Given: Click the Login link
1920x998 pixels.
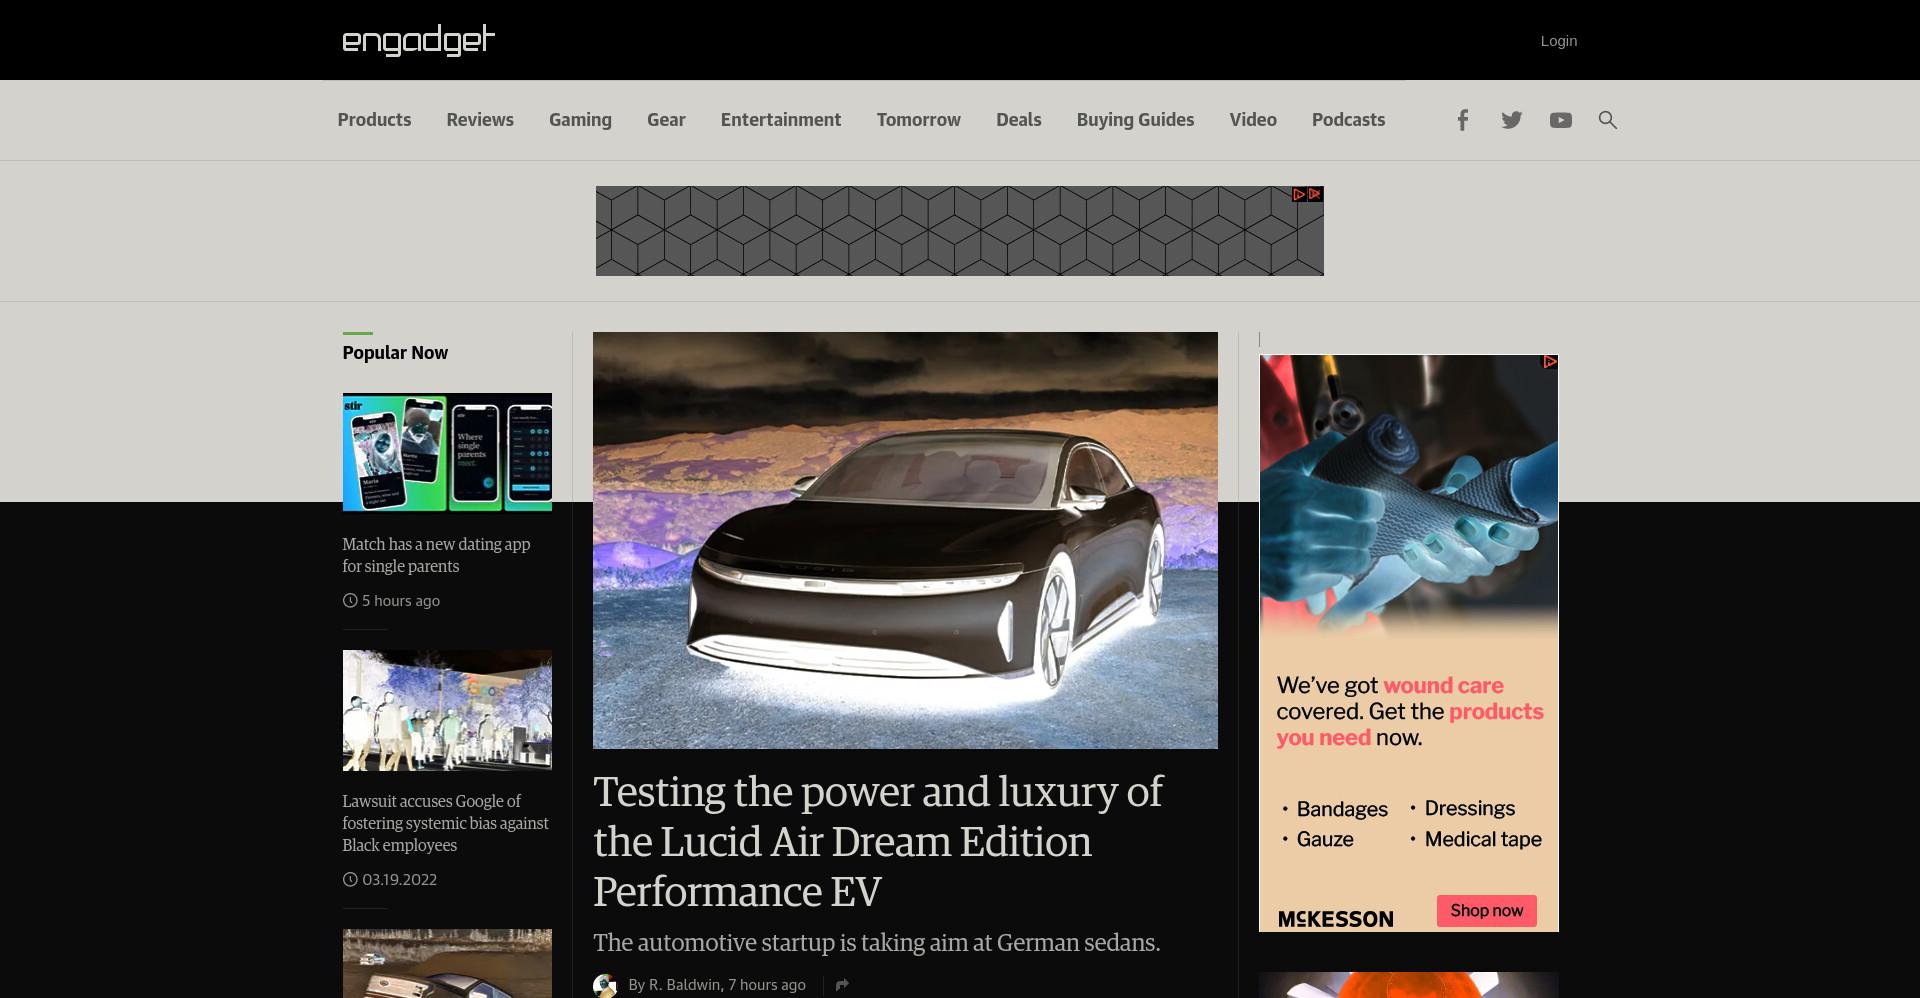Looking at the screenshot, I should point(1558,41).
